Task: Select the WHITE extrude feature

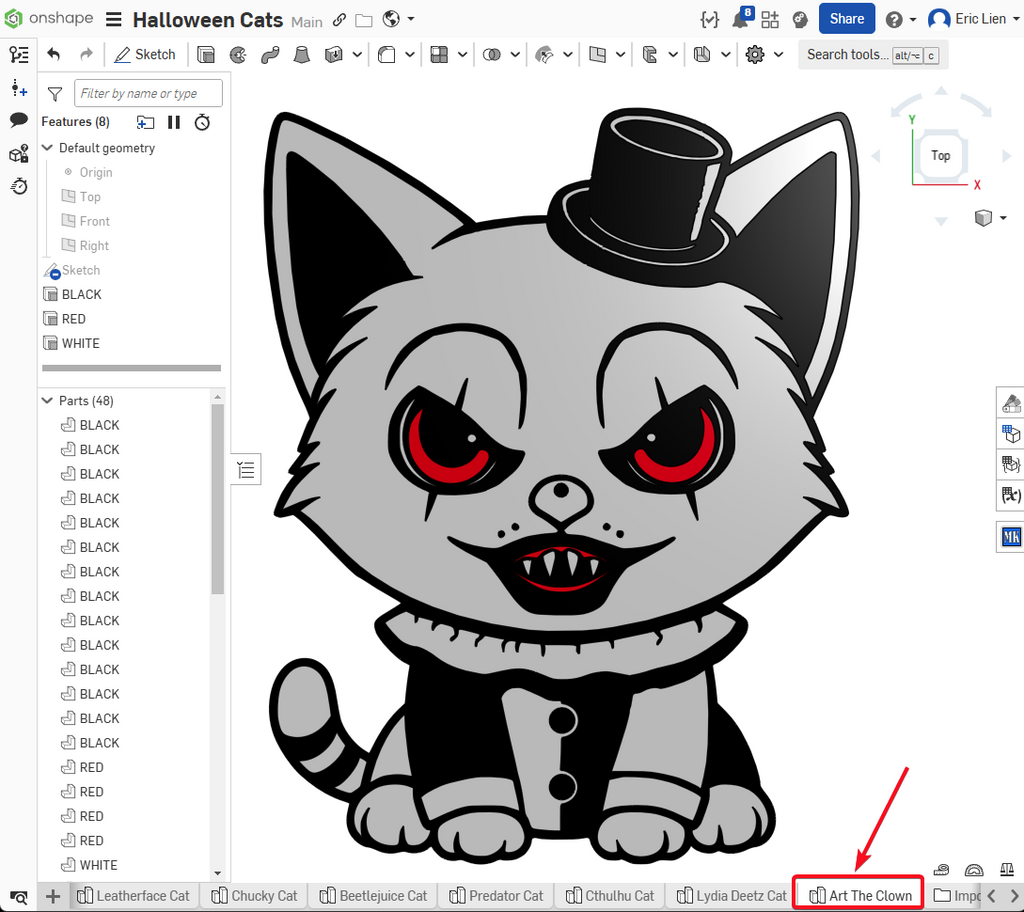Action: (80, 344)
